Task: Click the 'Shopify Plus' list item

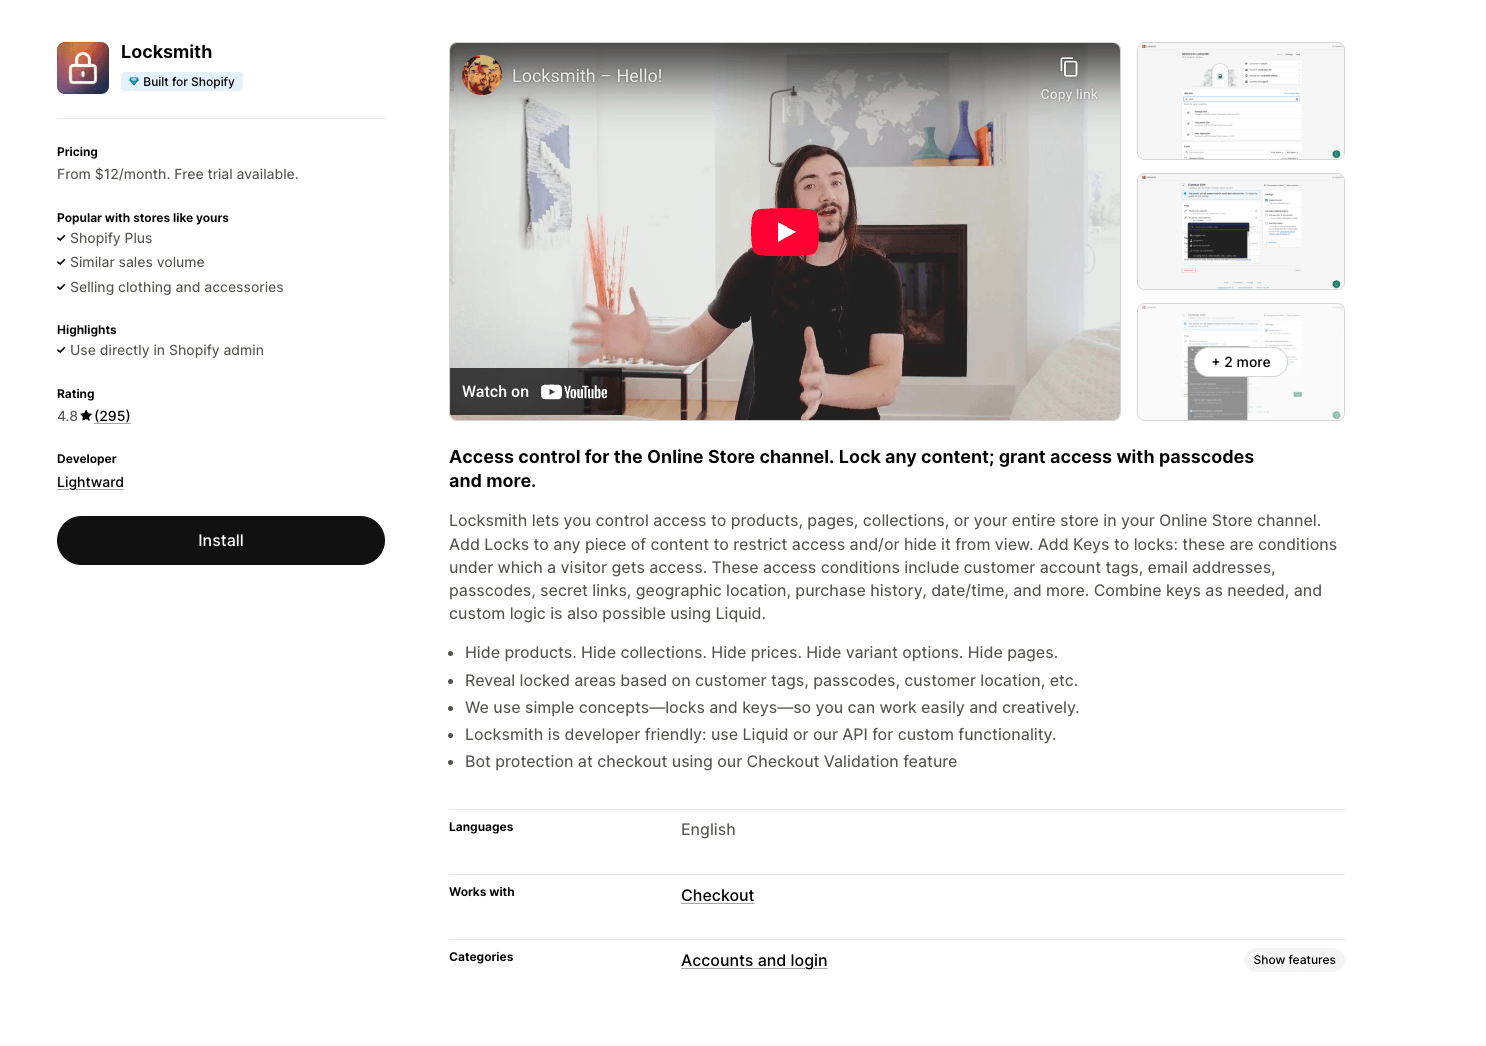Action: (111, 238)
